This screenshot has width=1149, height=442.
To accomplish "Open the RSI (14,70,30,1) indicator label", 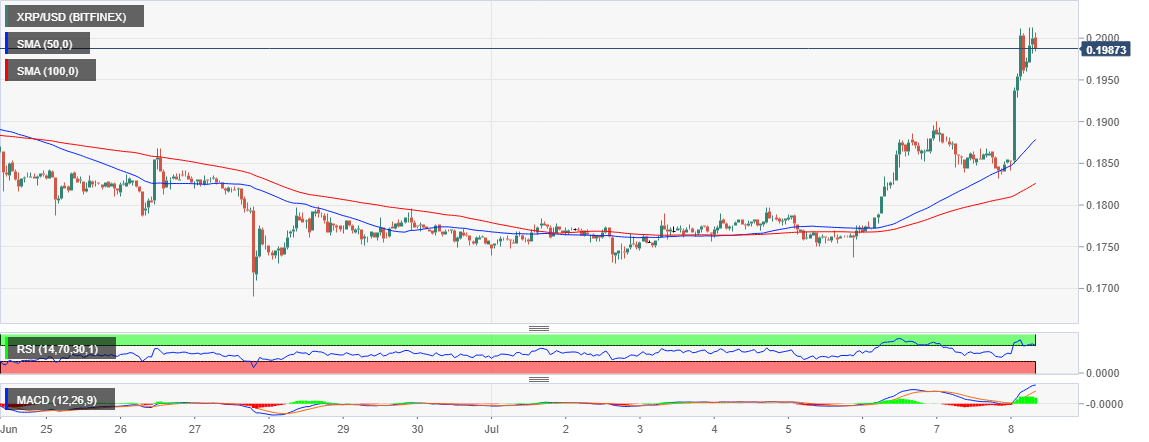I will pos(61,349).
